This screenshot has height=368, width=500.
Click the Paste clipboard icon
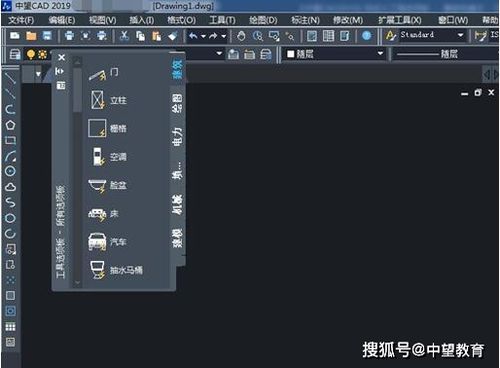tap(156, 36)
